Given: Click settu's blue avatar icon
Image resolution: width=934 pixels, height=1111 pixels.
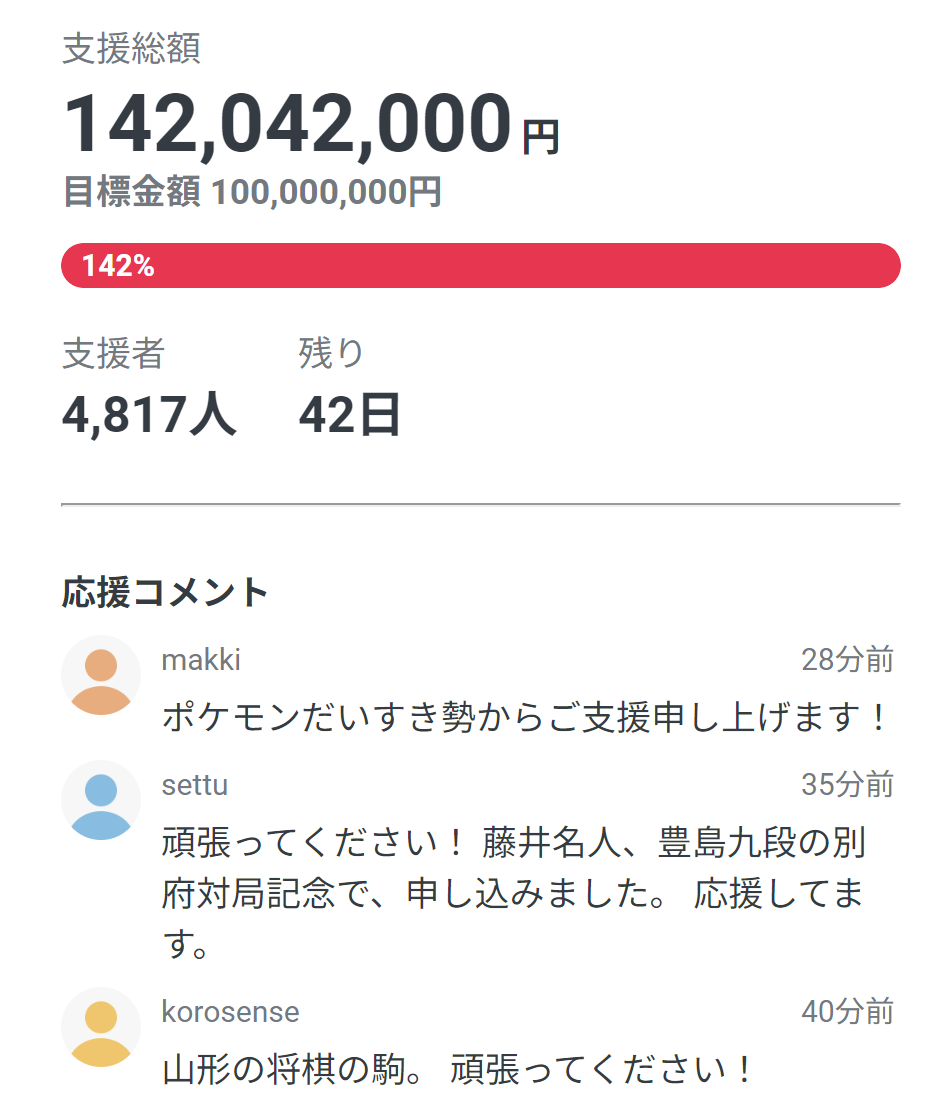Looking at the screenshot, I should pyautogui.click(x=101, y=800).
